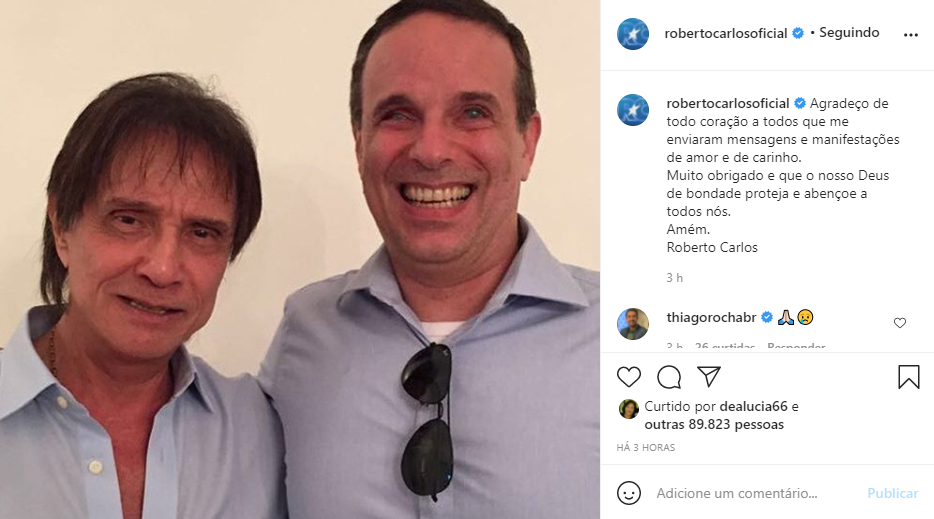Viewport: 934px width, 519px height.
Task: Like the post with the heart icon
Action: click(x=629, y=377)
